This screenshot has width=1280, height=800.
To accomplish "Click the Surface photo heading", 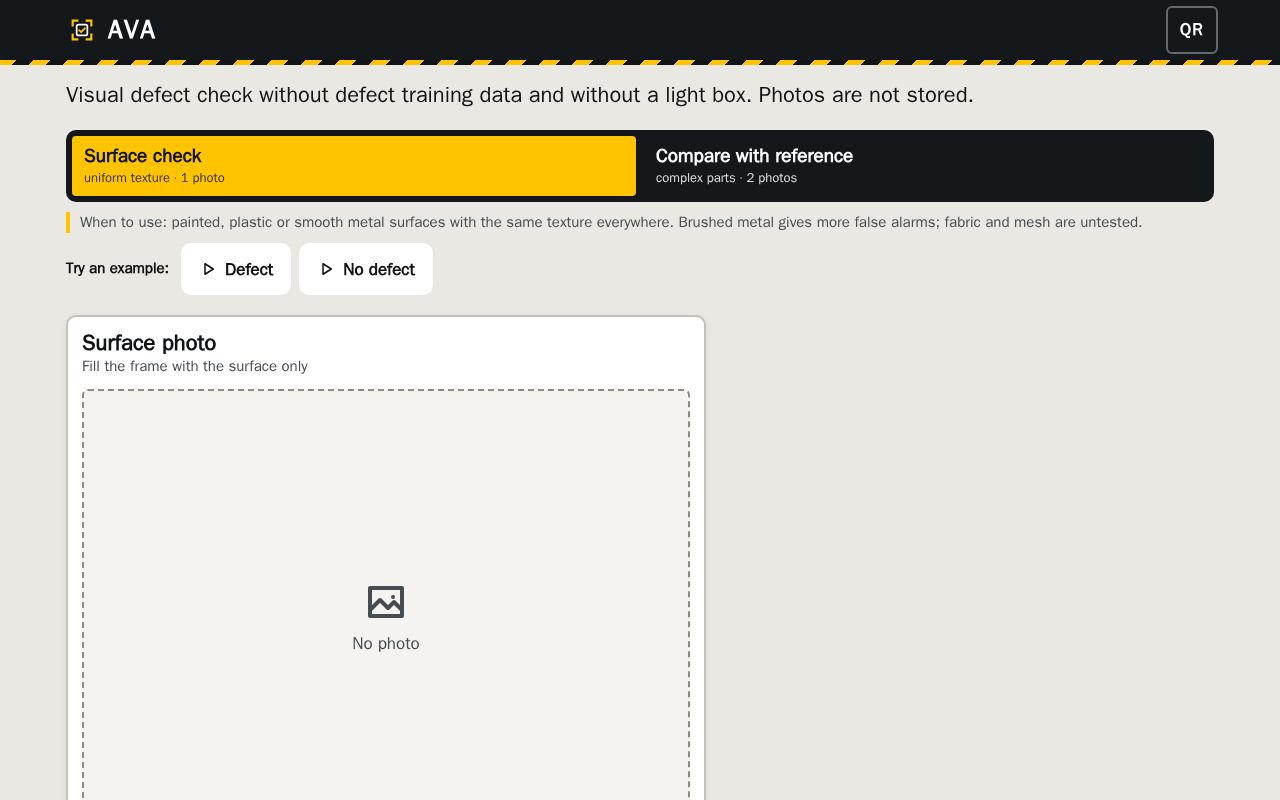I will [149, 343].
